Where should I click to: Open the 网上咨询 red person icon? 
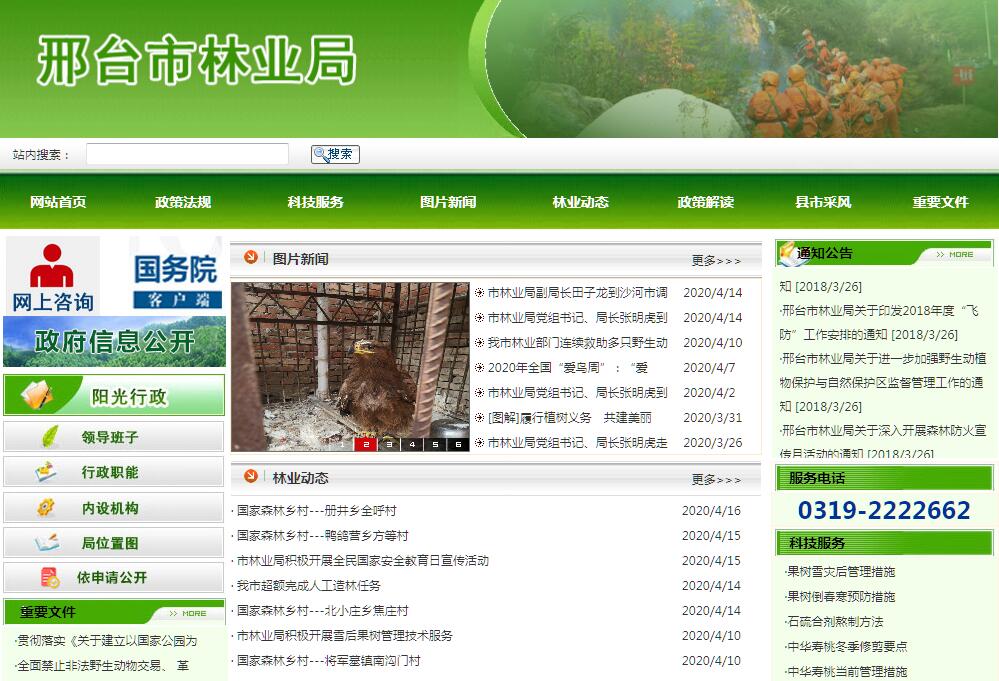pyautogui.click(x=52, y=266)
